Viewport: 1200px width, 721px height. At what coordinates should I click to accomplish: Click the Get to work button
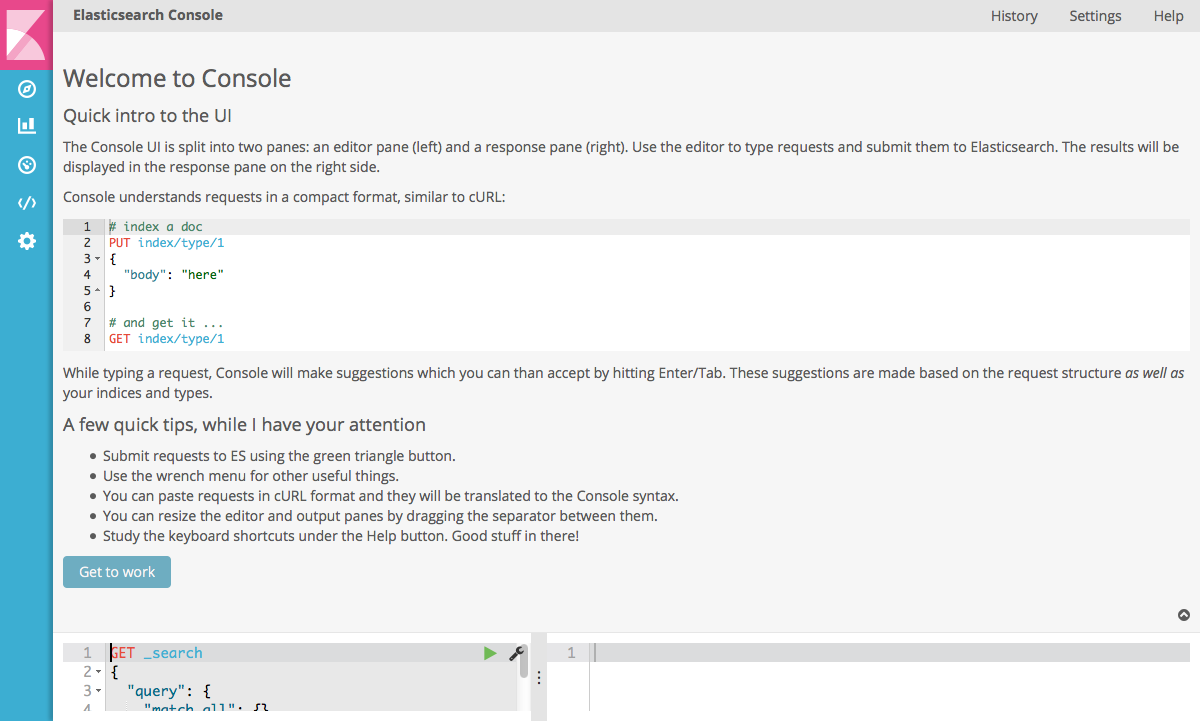[x=117, y=572]
